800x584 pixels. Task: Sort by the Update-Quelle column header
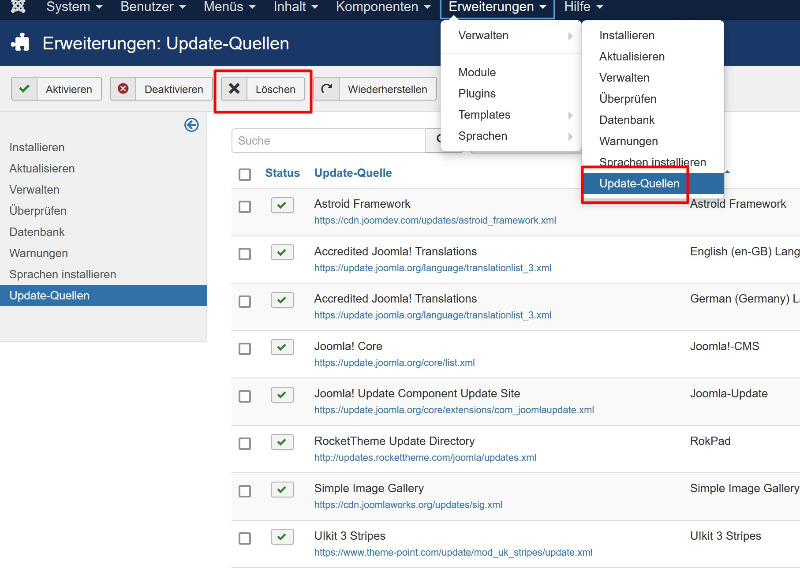353,173
